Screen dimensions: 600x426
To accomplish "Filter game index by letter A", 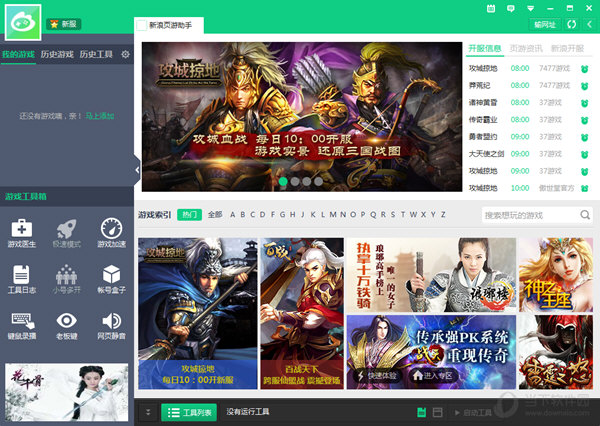I will click(x=232, y=215).
